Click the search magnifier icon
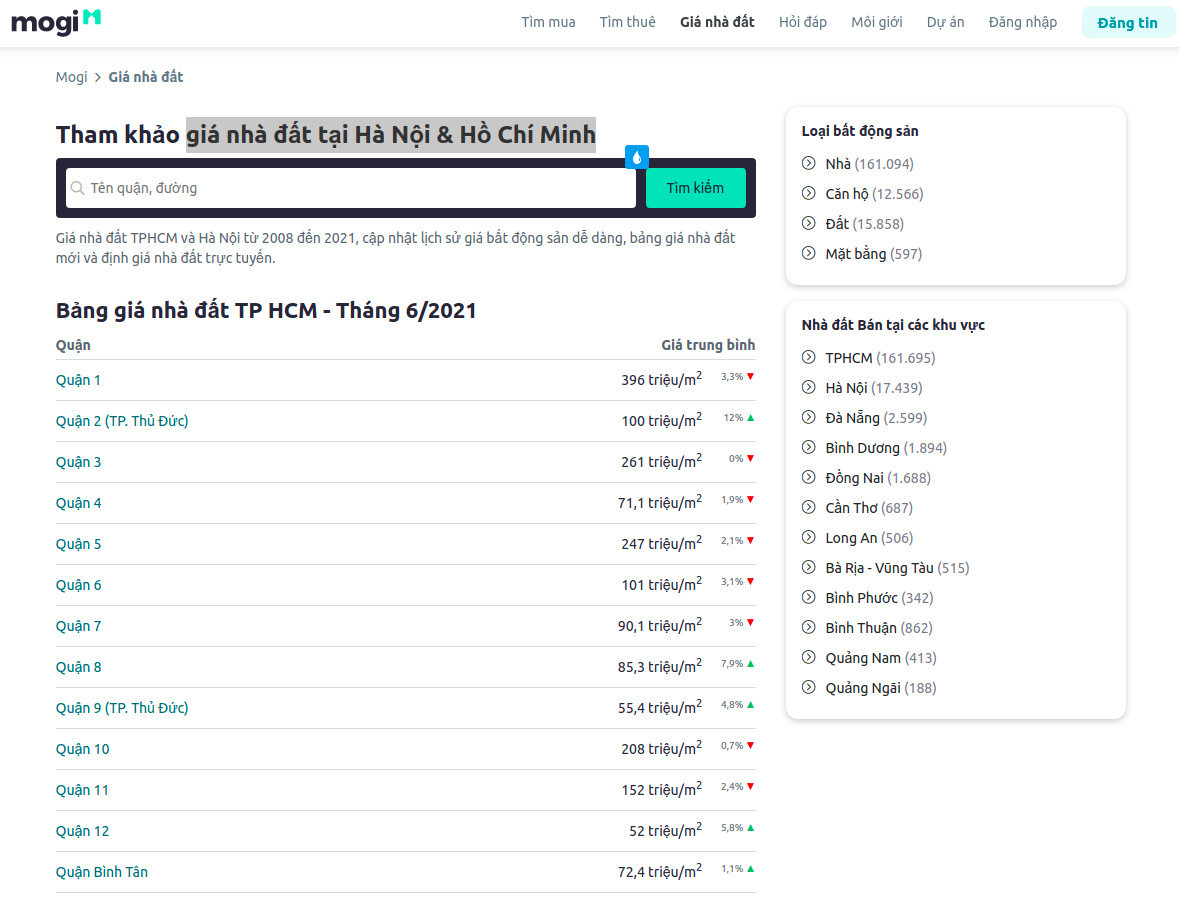Image resolution: width=1179 pixels, height=897 pixels. click(77, 188)
